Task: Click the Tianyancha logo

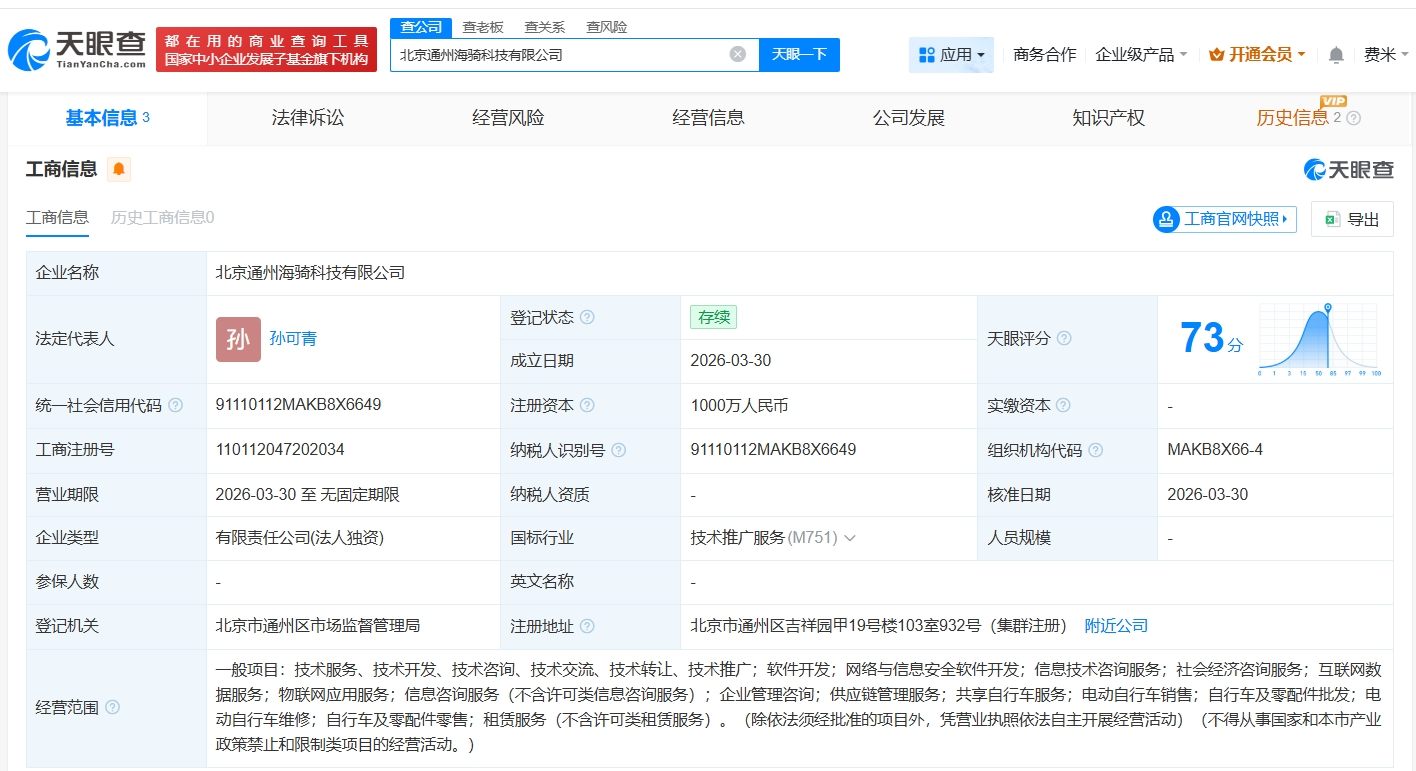Action: pyautogui.click(x=77, y=48)
